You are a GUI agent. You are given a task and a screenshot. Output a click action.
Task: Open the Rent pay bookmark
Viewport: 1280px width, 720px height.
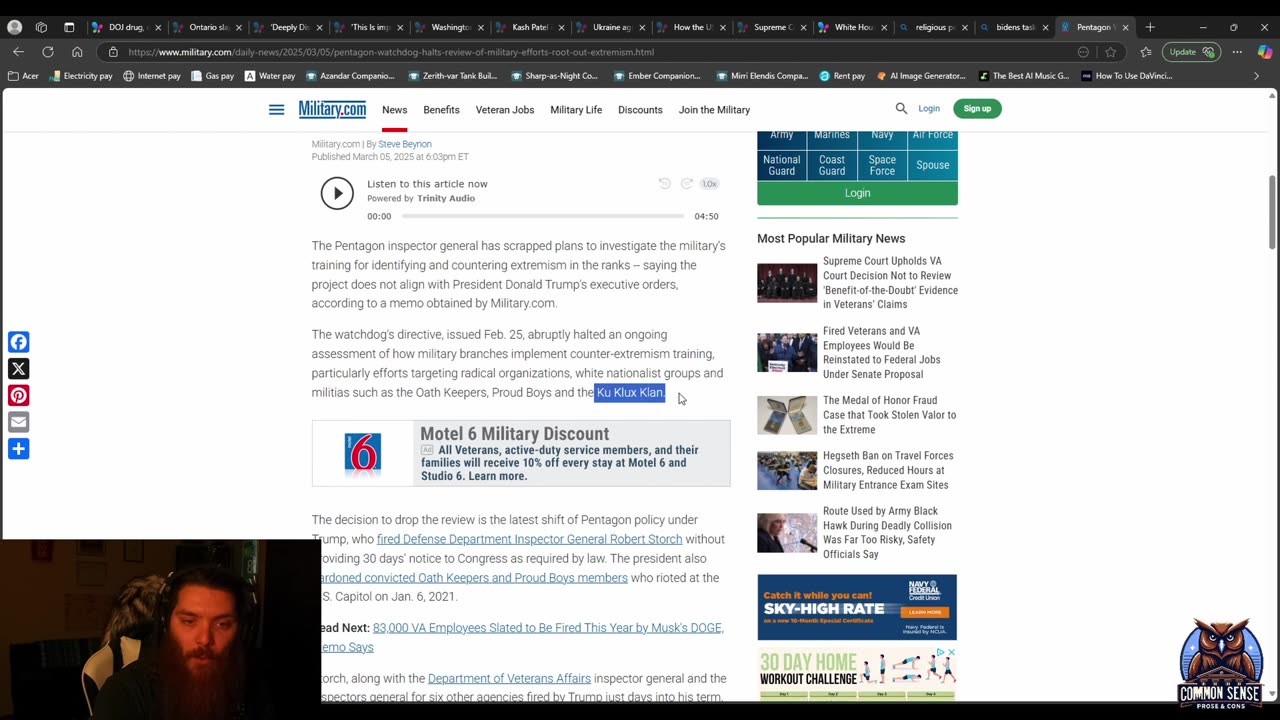(x=842, y=76)
